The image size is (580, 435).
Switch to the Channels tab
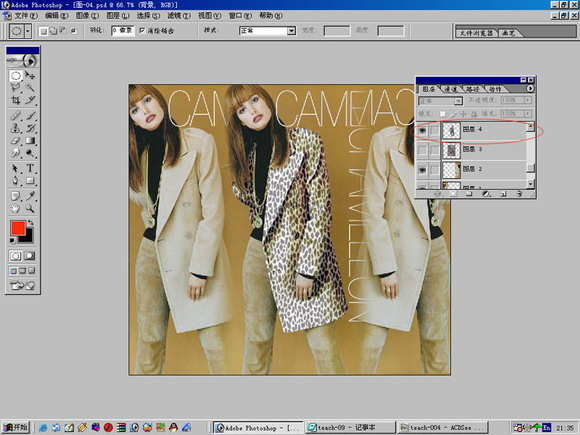[451, 89]
